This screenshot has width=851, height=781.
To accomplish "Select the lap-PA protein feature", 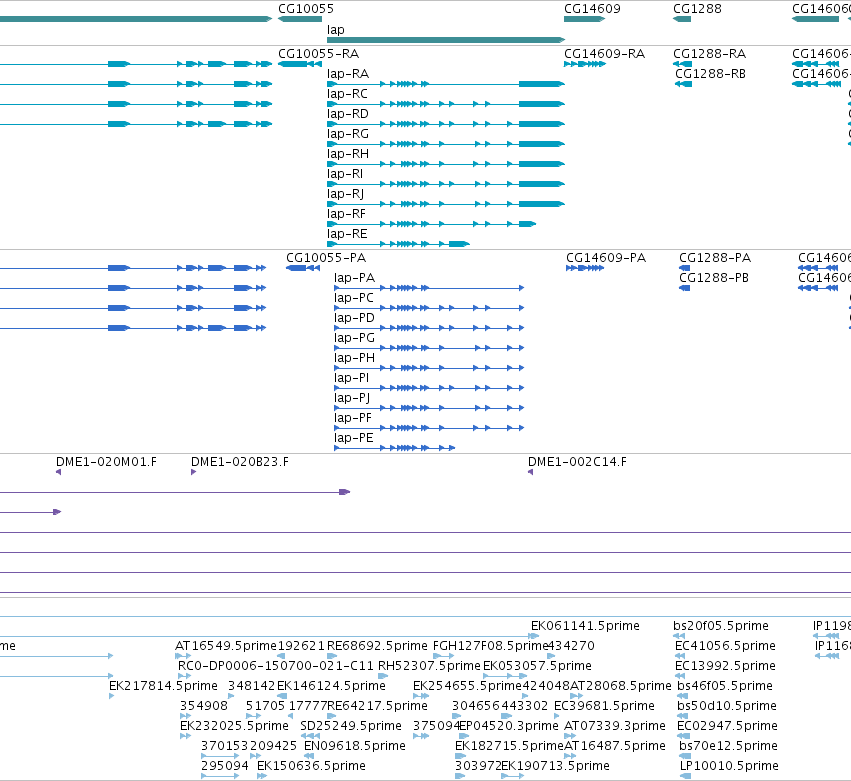I will click(429, 288).
